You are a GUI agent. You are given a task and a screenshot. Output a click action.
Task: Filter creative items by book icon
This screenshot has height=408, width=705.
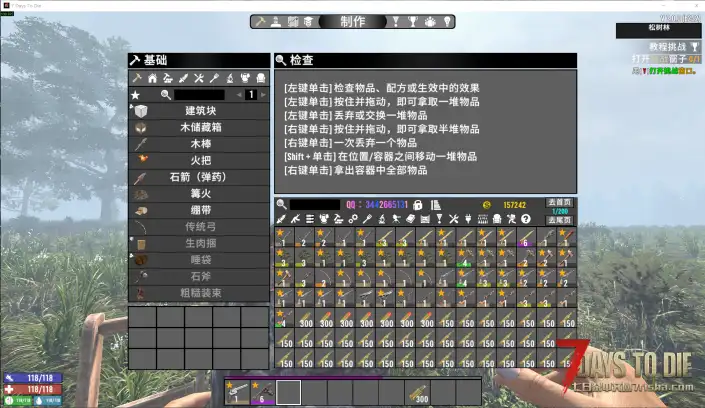point(411,219)
